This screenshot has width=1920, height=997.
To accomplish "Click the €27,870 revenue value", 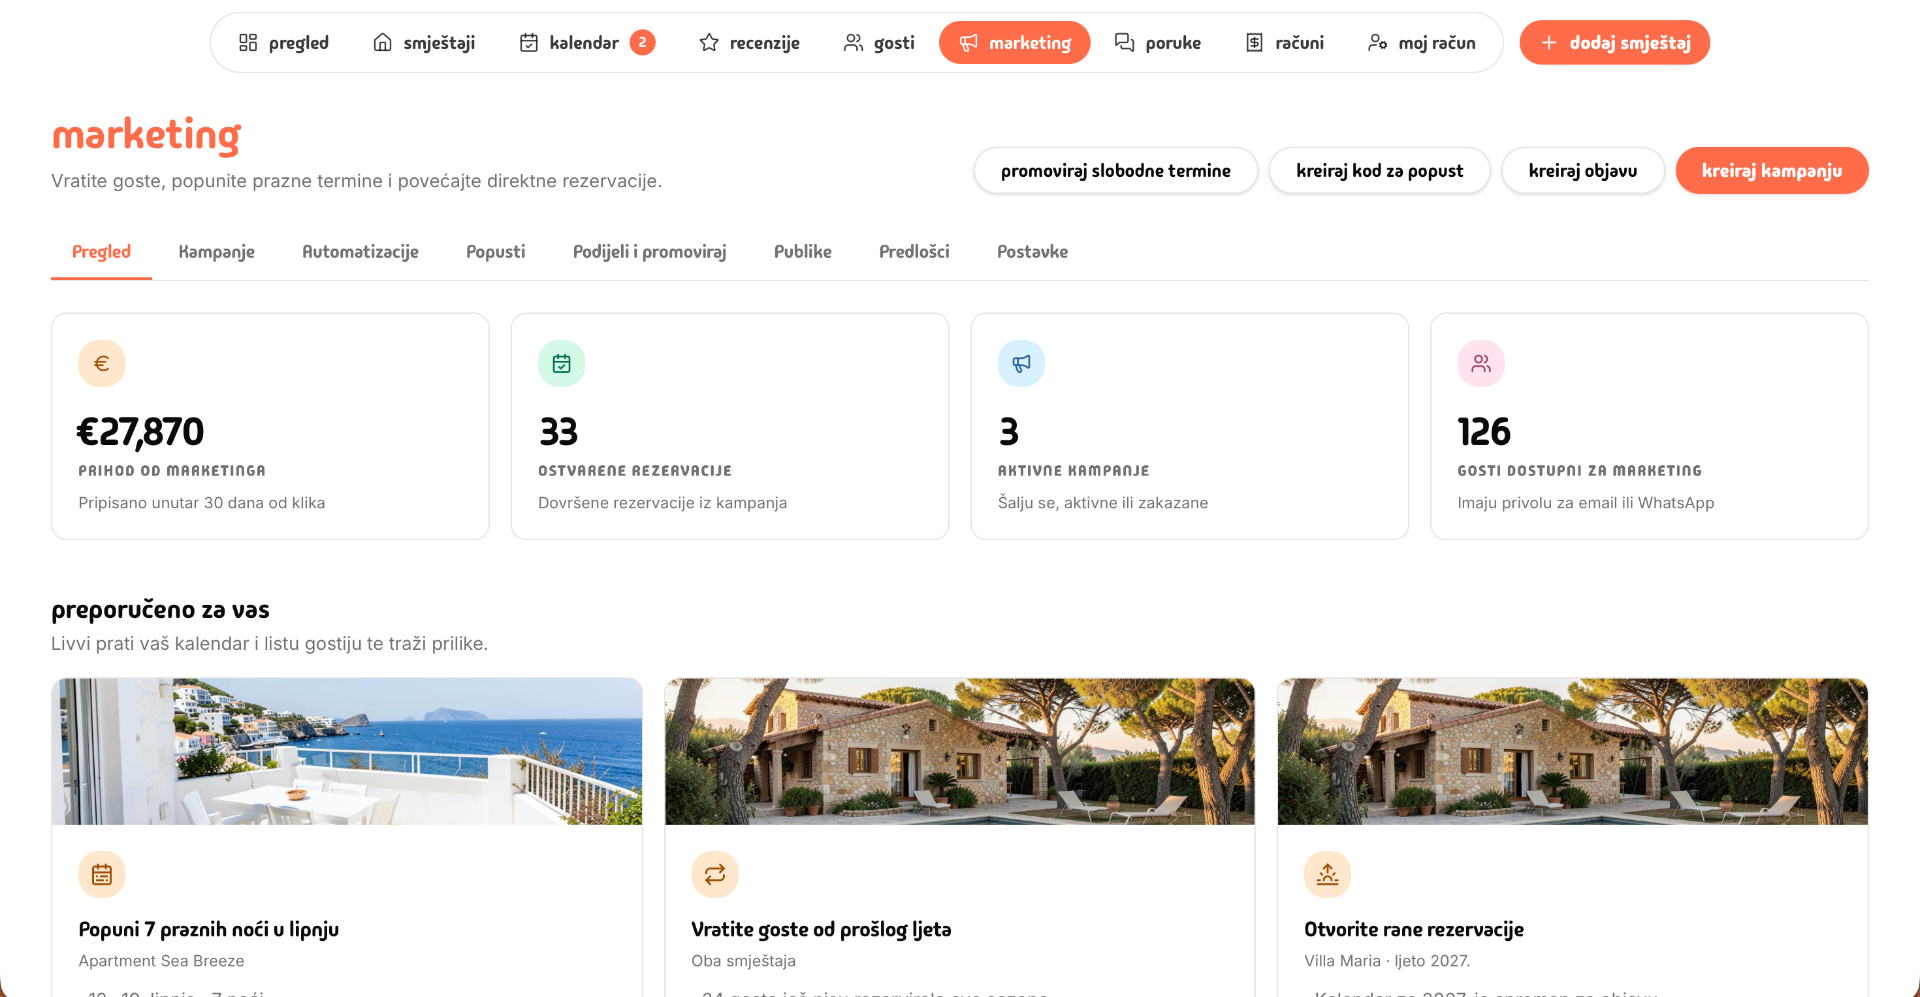I will 141,432.
